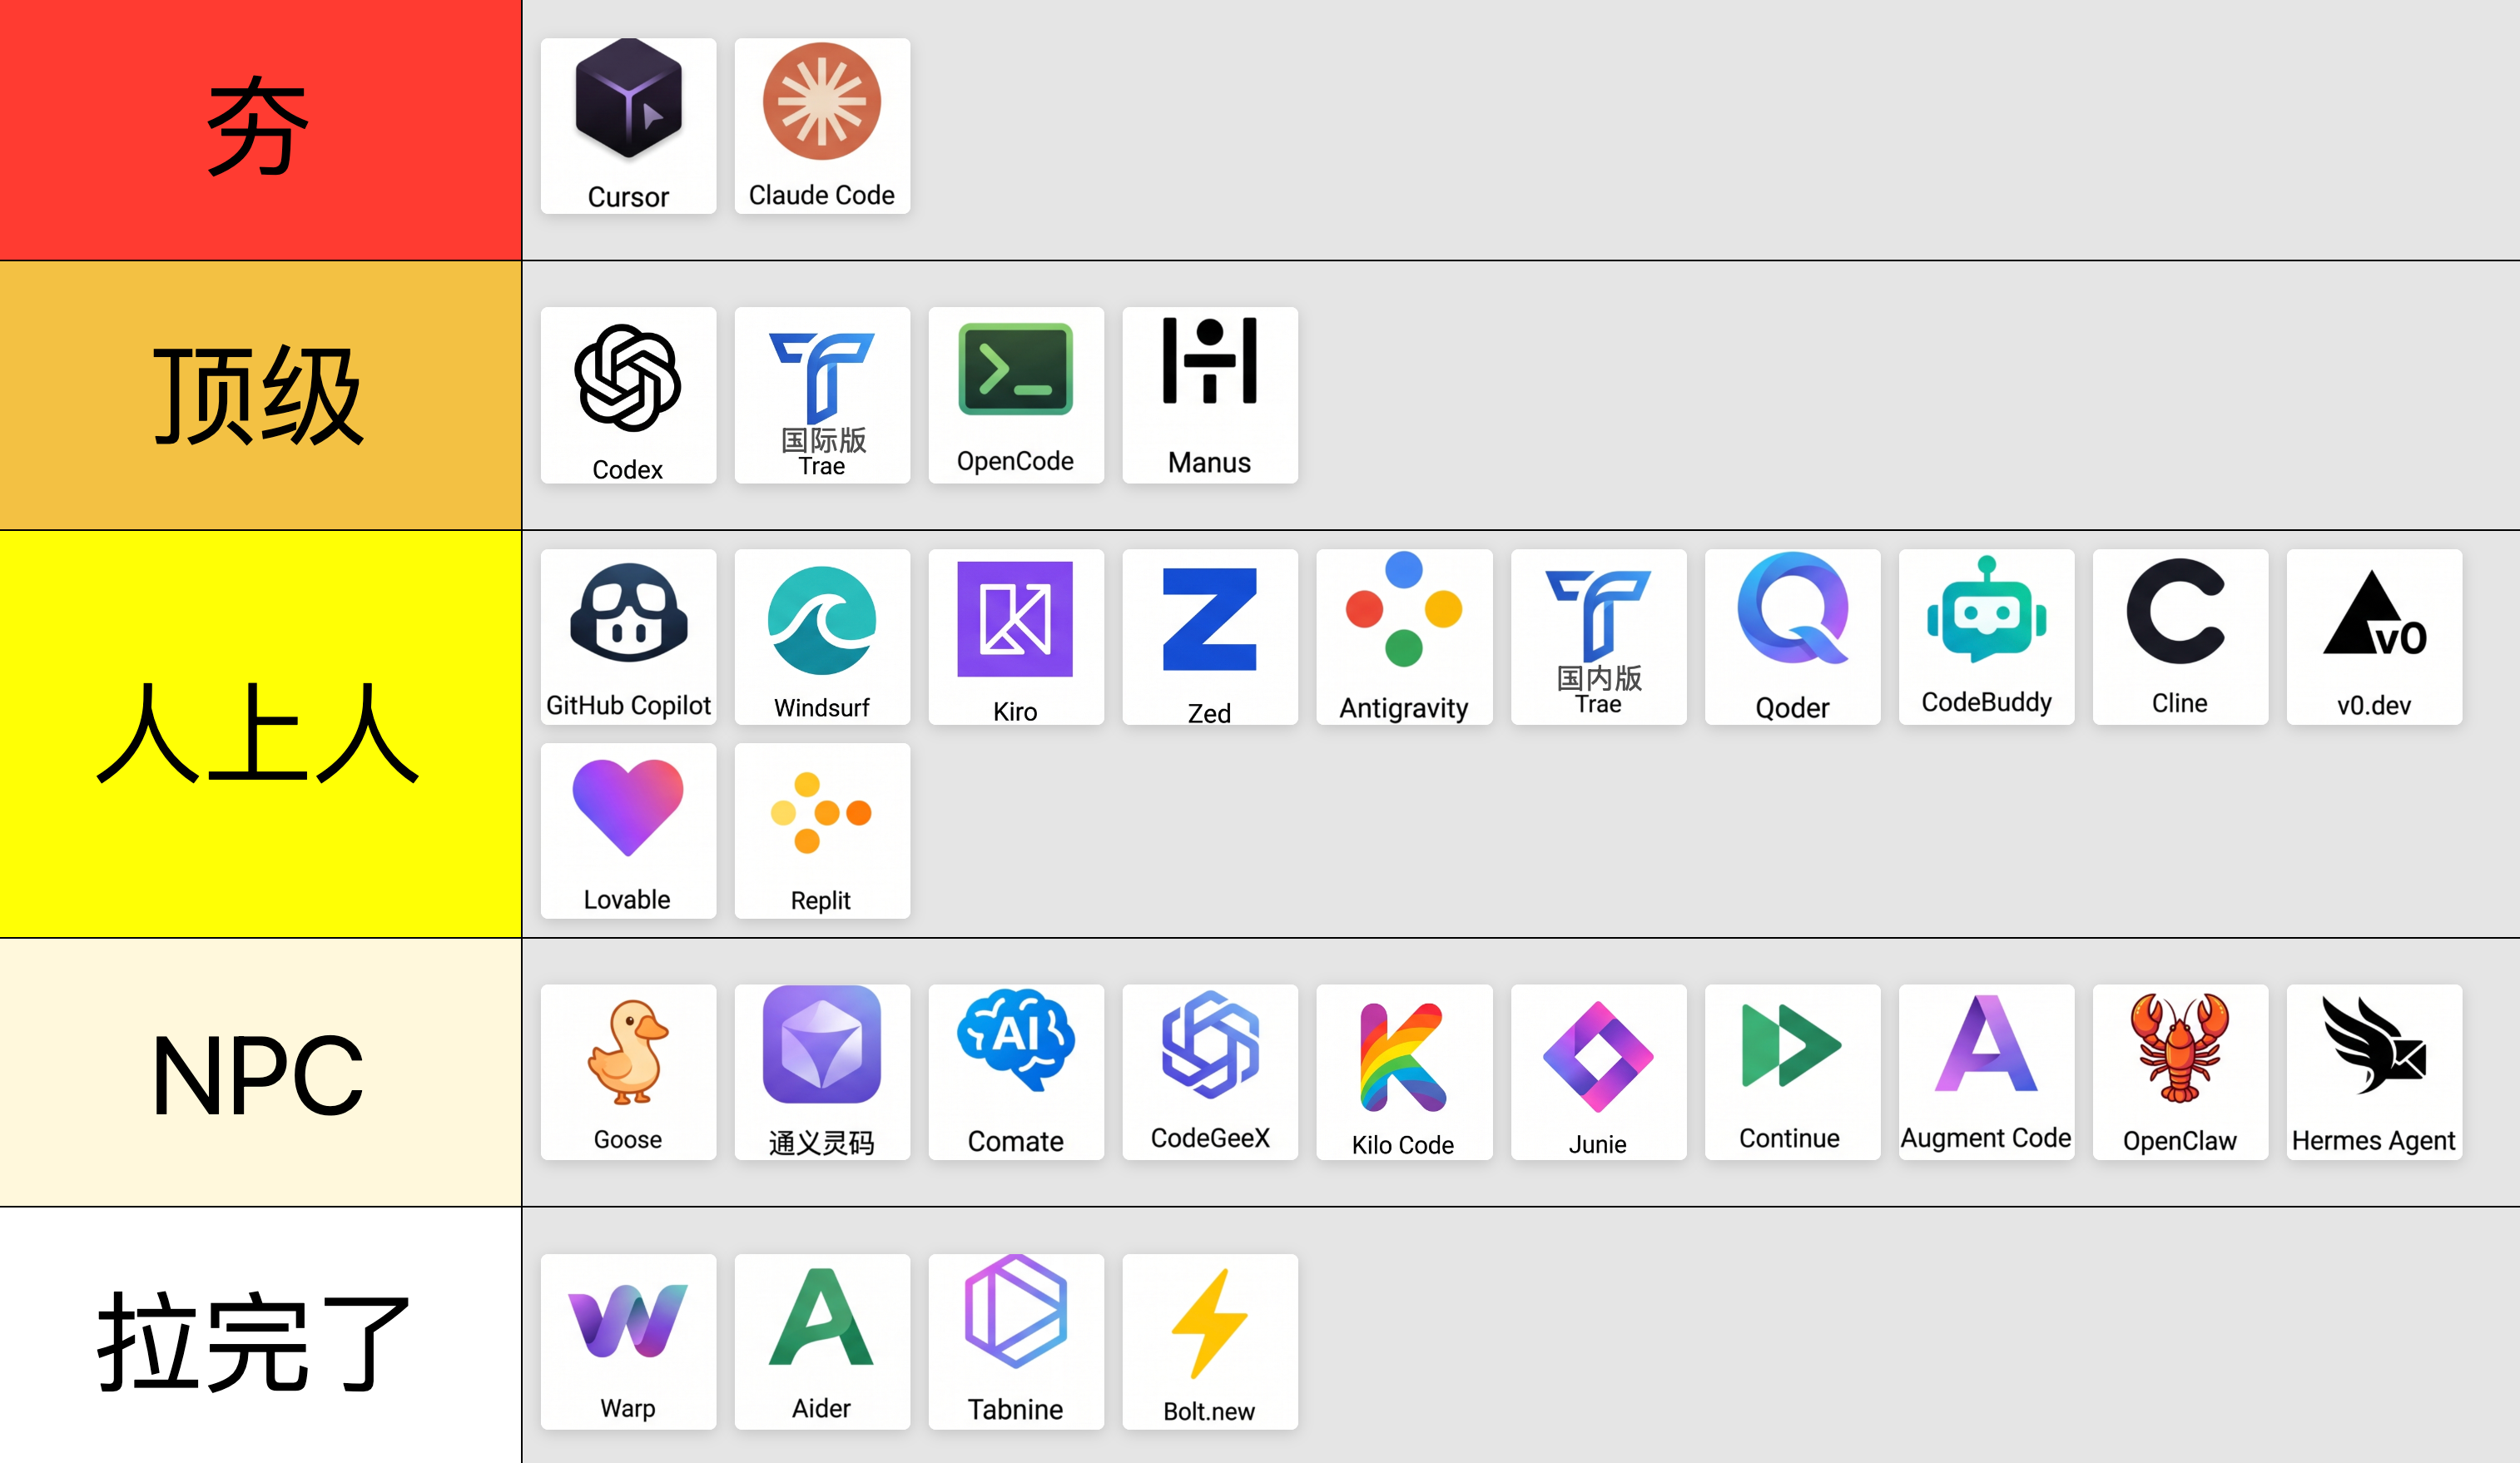2520x1463 pixels.
Task: Select the Windsurf wave icon
Action: point(822,637)
